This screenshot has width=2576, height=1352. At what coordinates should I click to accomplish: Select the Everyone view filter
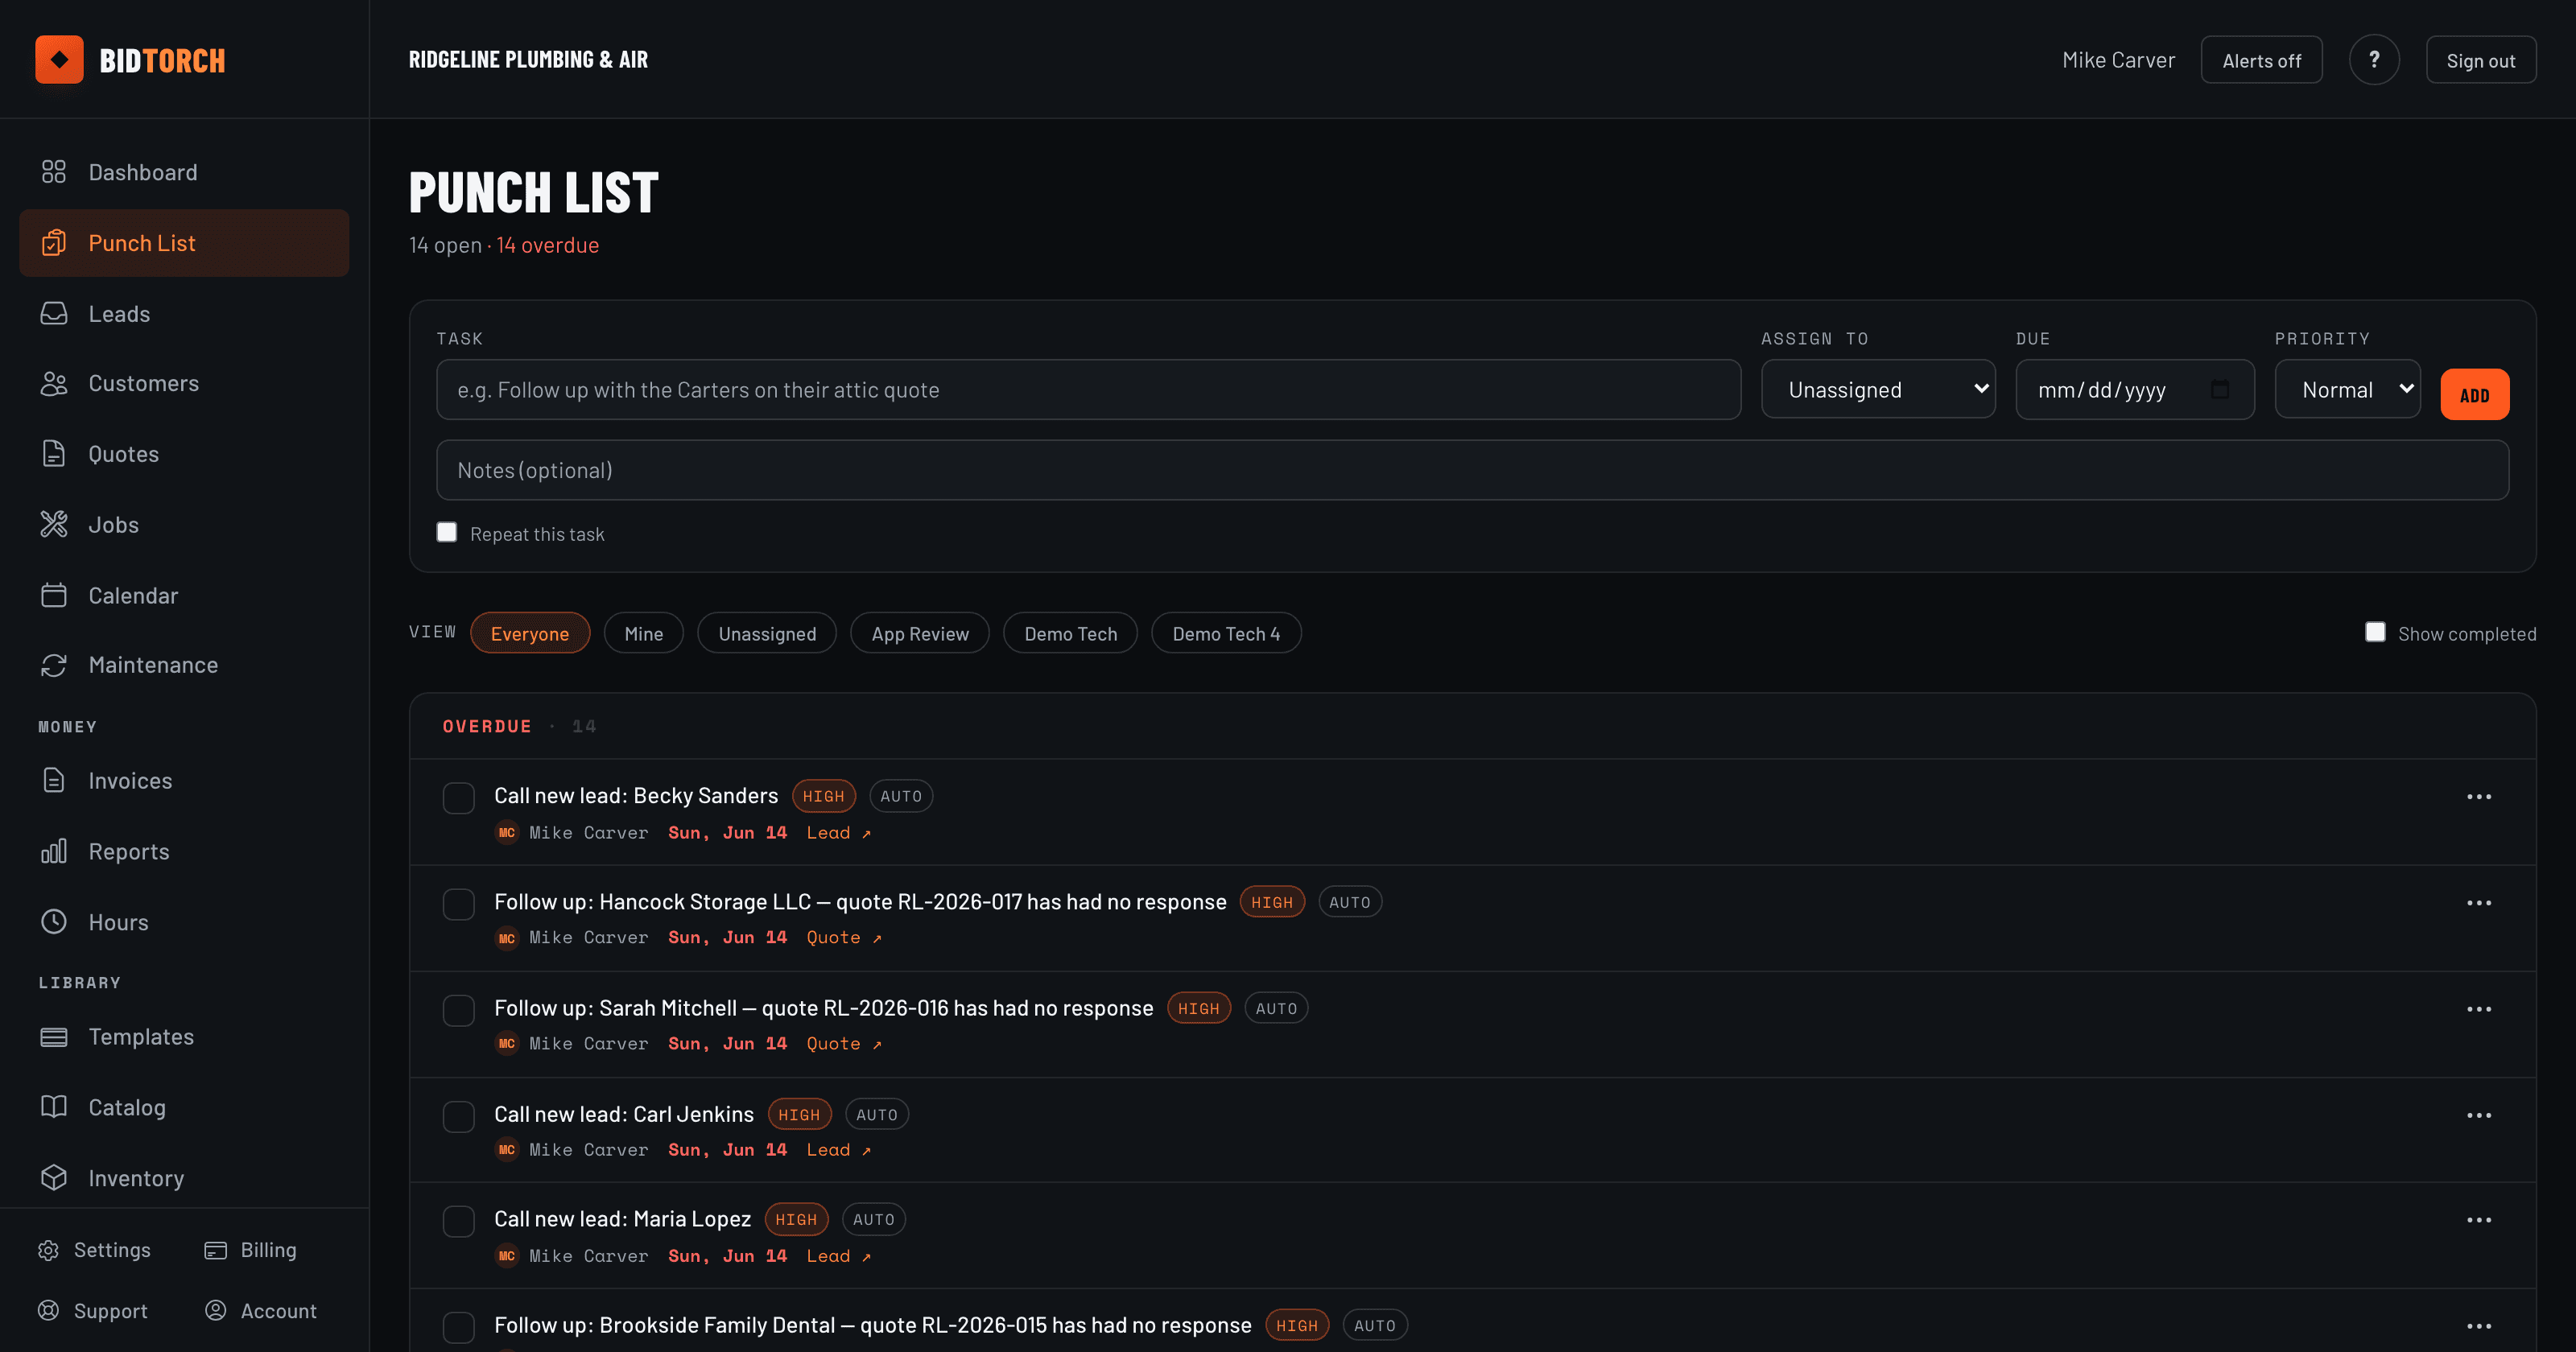pyautogui.click(x=530, y=633)
